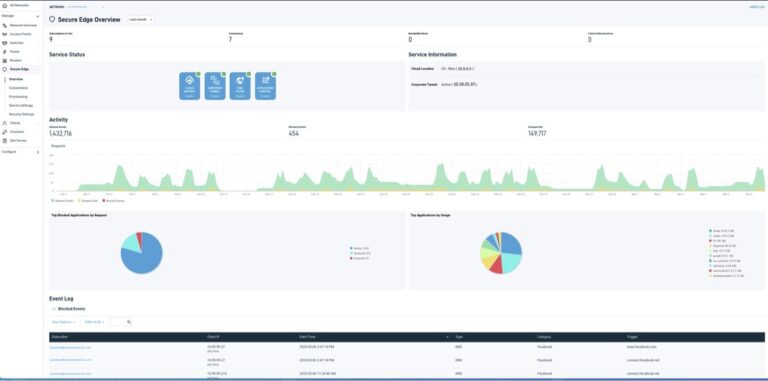Click the Routers sidebar icon
Viewport: 768px width, 381px height.
coord(4,60)
